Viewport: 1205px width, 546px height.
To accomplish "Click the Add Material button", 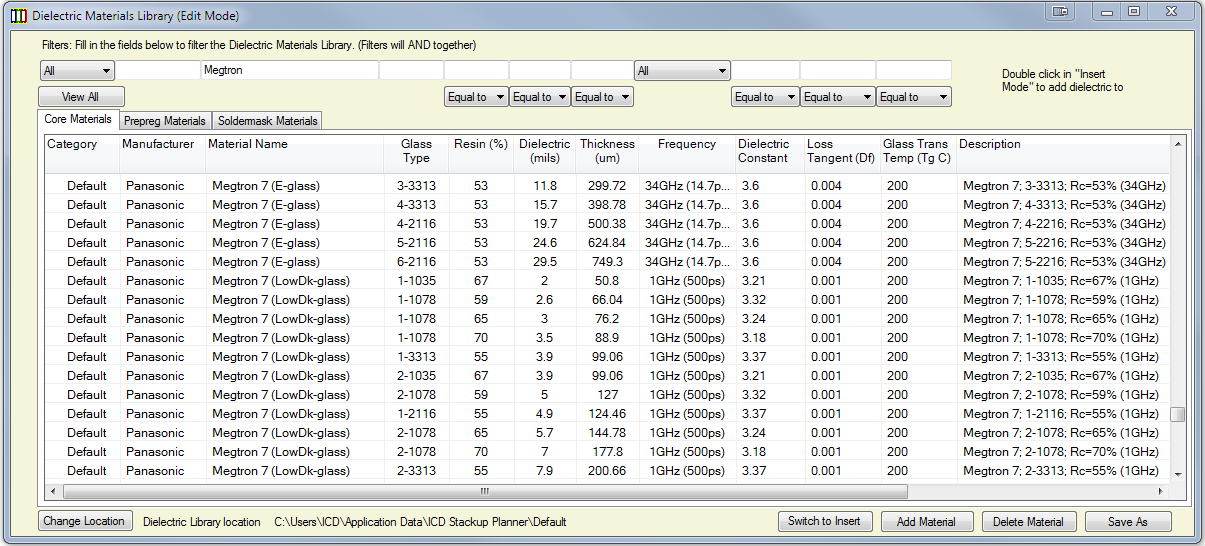I will 926,521.
